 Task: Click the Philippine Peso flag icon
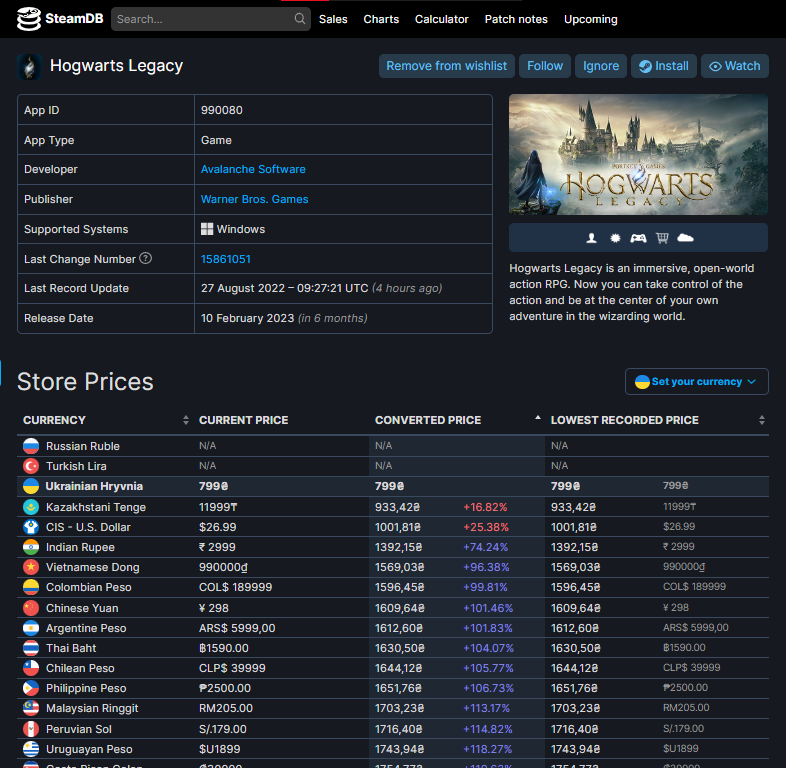coord(31,688)
